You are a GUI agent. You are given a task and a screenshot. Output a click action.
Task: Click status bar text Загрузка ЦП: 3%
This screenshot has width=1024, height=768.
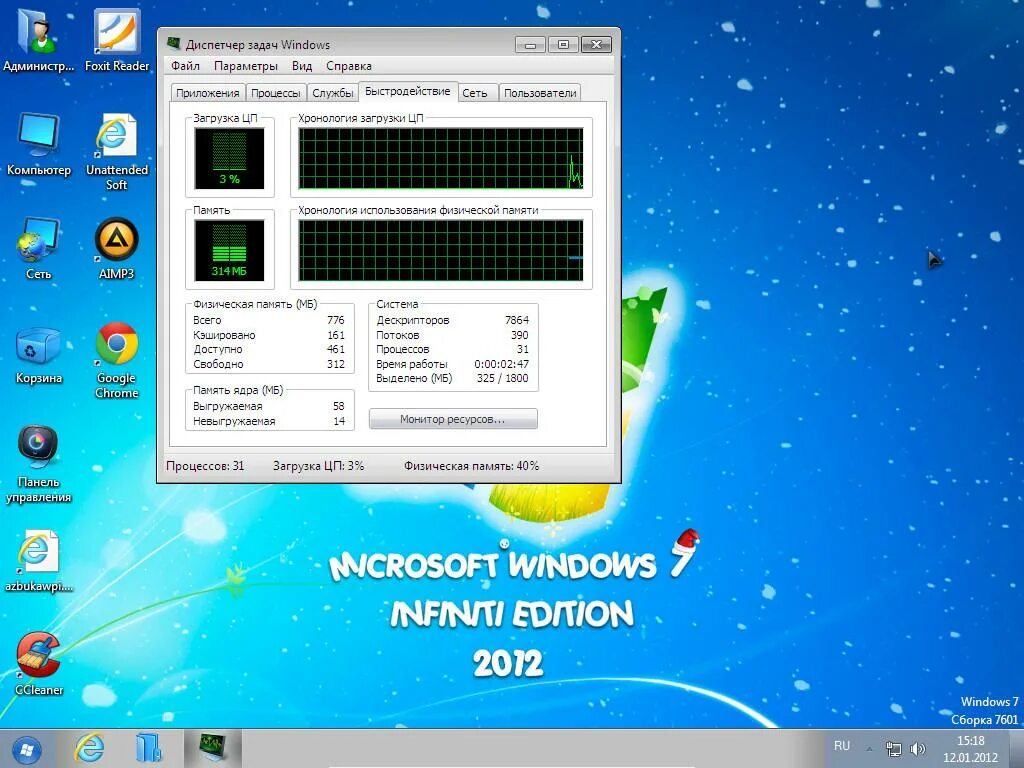pyautogui.click(x=318, y=466)
